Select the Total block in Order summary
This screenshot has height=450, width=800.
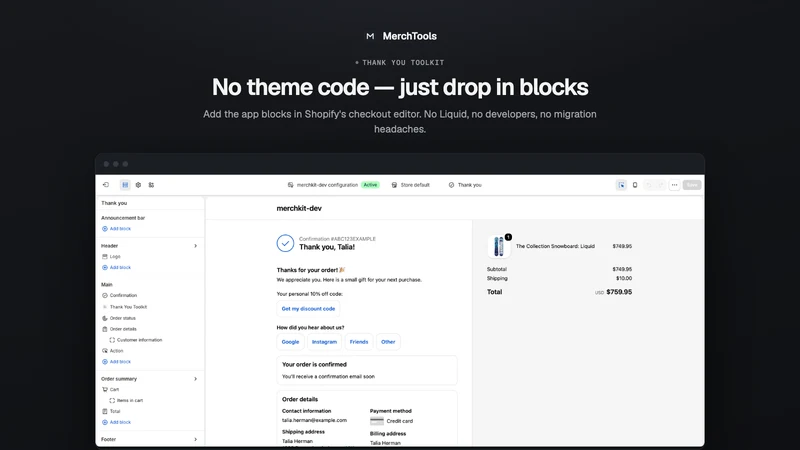pos(111,411)
